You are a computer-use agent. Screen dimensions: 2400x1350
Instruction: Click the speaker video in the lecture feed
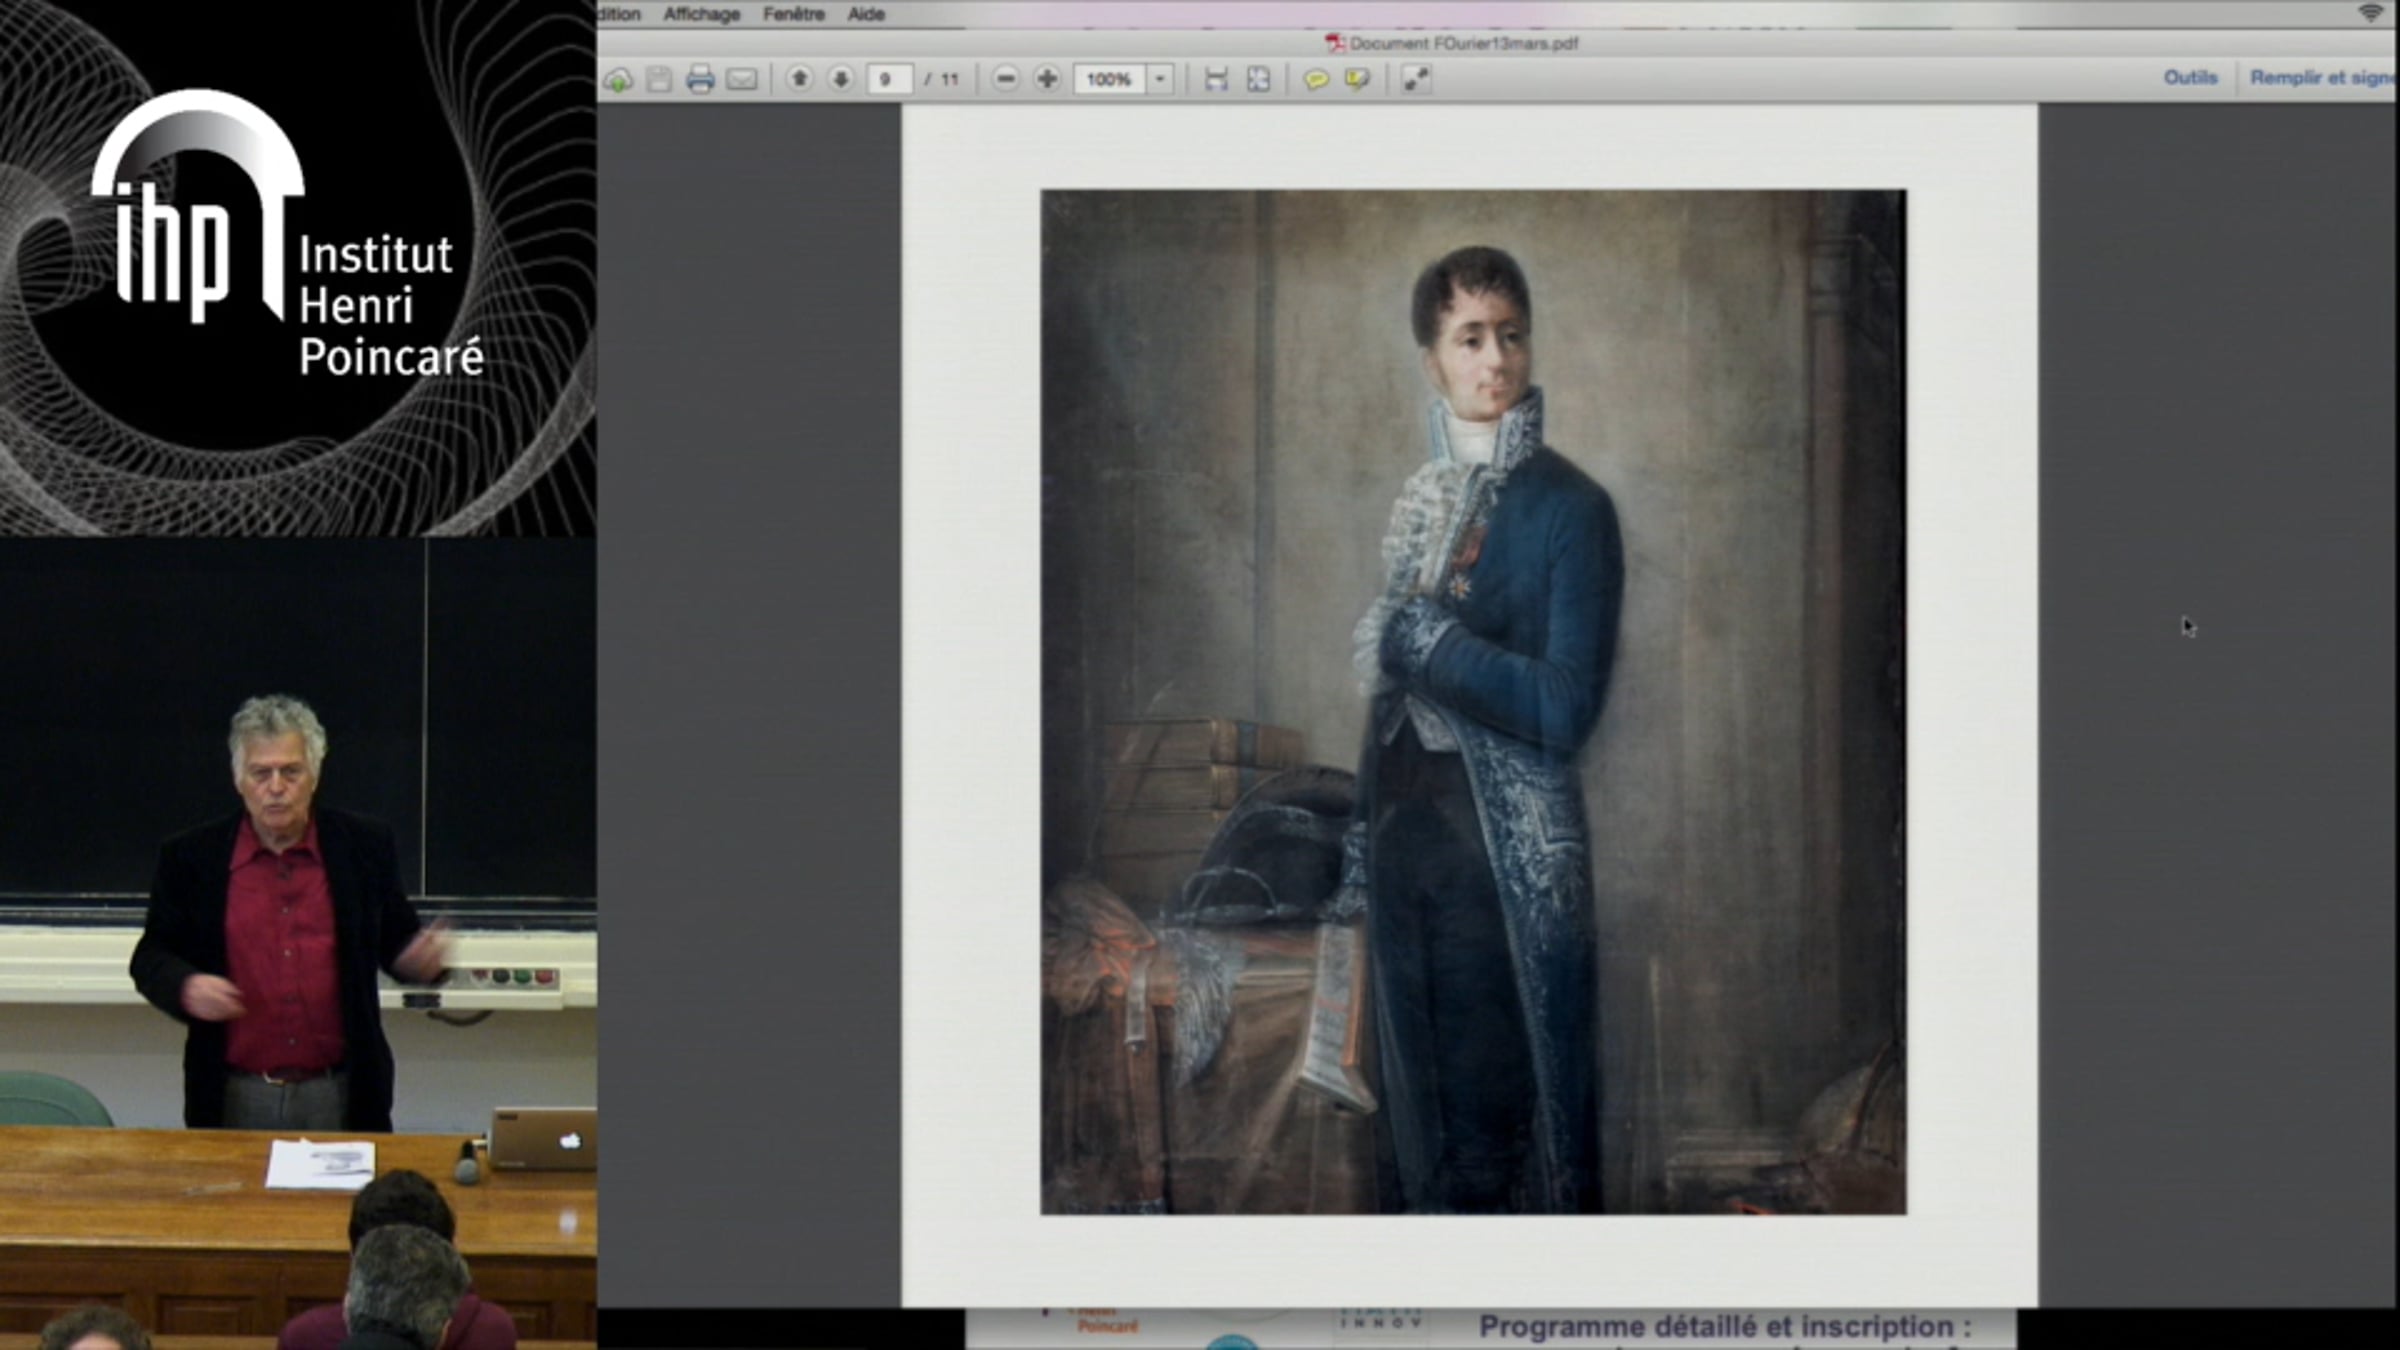point(298,943)
